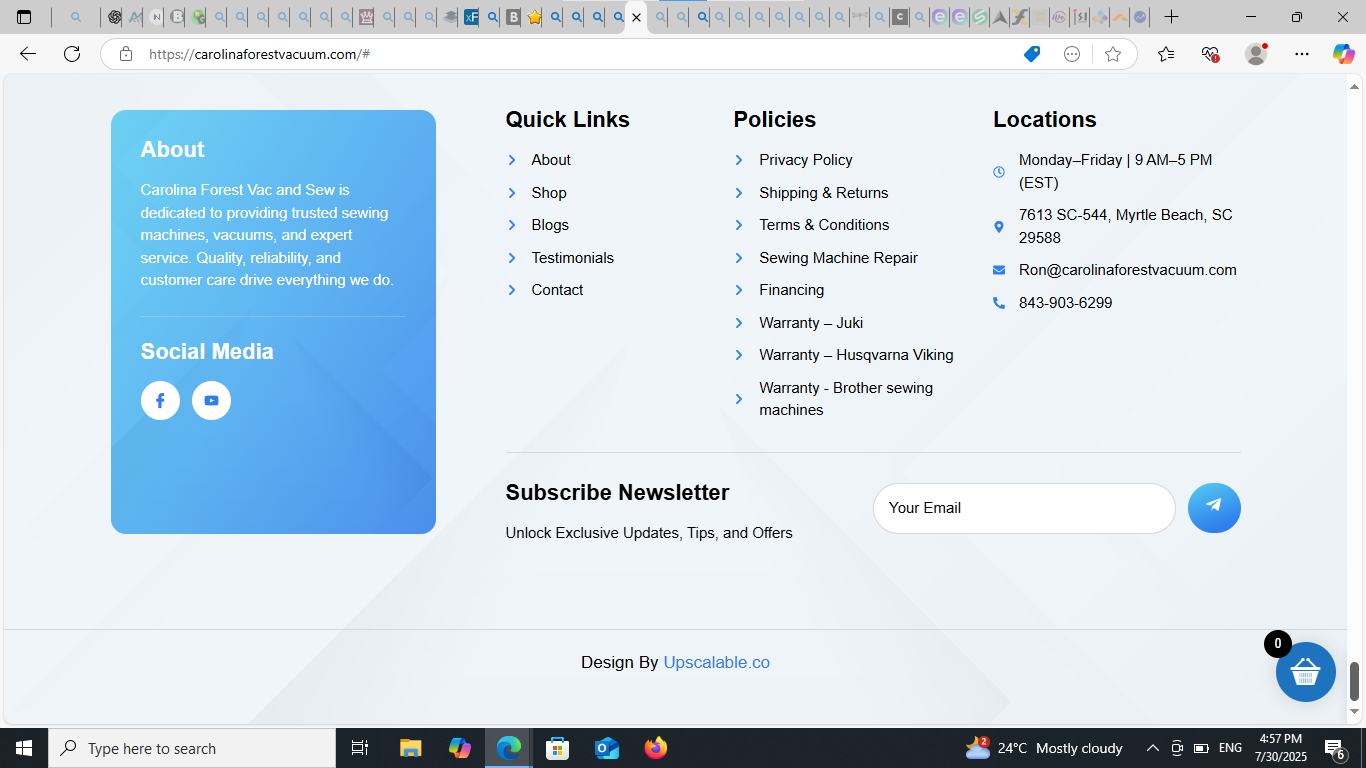Image resolution: width=1366 pixels, height=768 pixels.
Task: Click the Monday–Friday hours text
Action: [x=1115, y=171]
